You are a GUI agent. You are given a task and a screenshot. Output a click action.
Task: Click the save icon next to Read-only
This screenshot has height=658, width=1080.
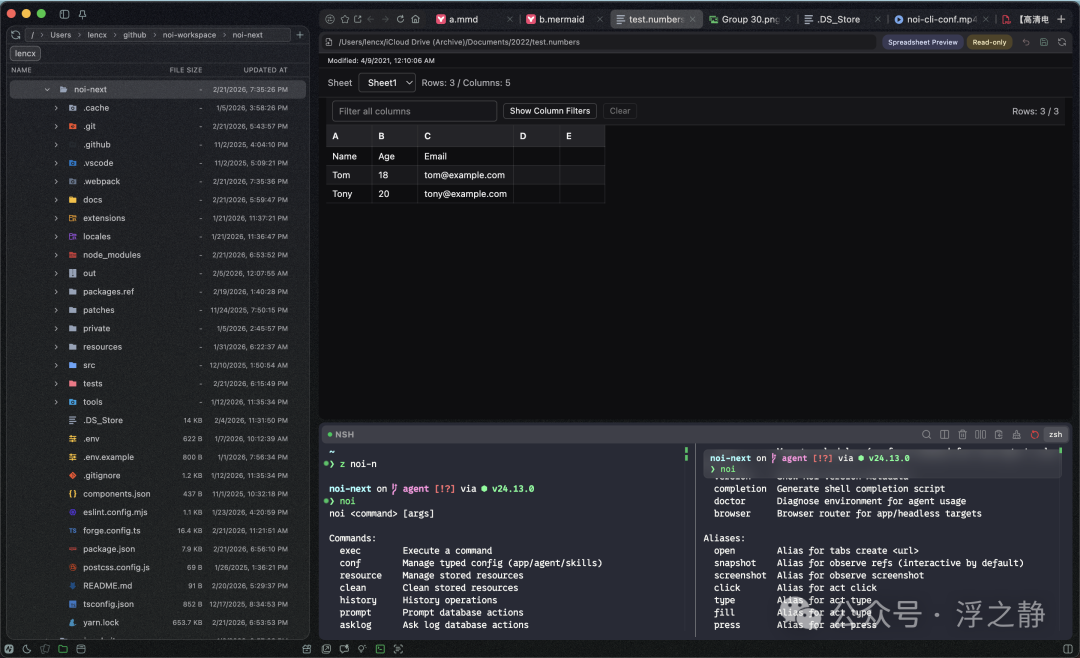1043,42
